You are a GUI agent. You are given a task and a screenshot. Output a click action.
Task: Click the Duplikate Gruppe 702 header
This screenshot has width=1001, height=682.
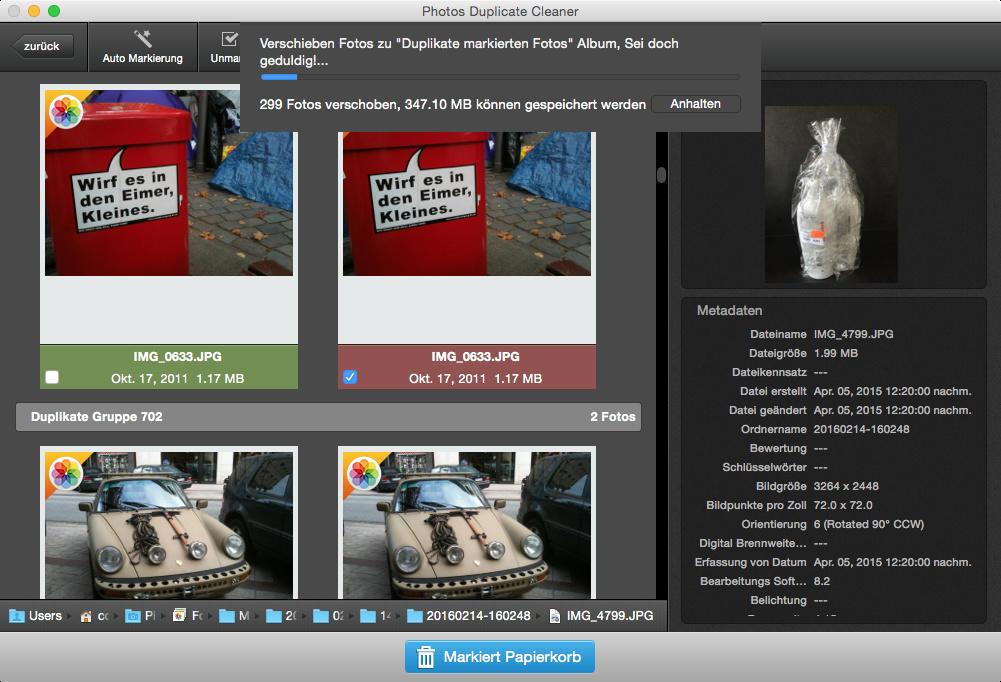[x=328, y=417]
